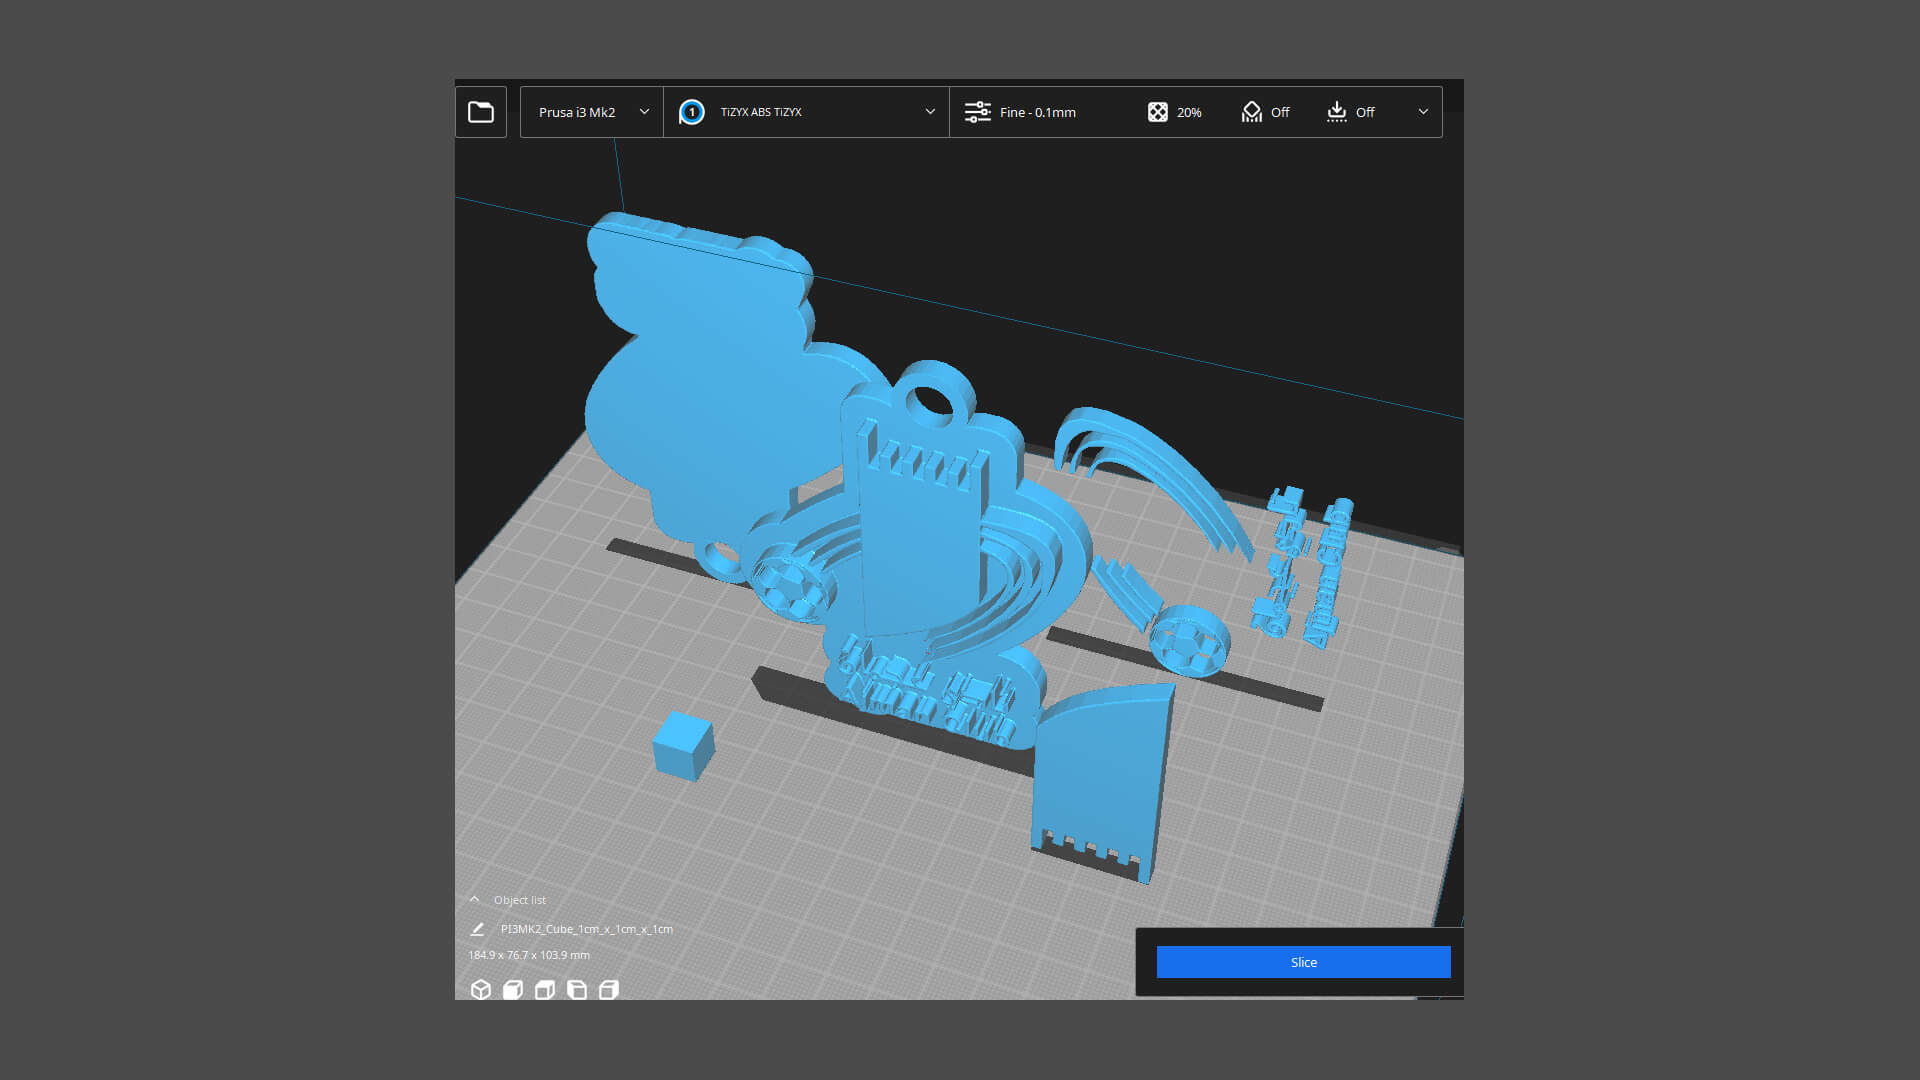Collapse the Object list panel

point(475,900)
